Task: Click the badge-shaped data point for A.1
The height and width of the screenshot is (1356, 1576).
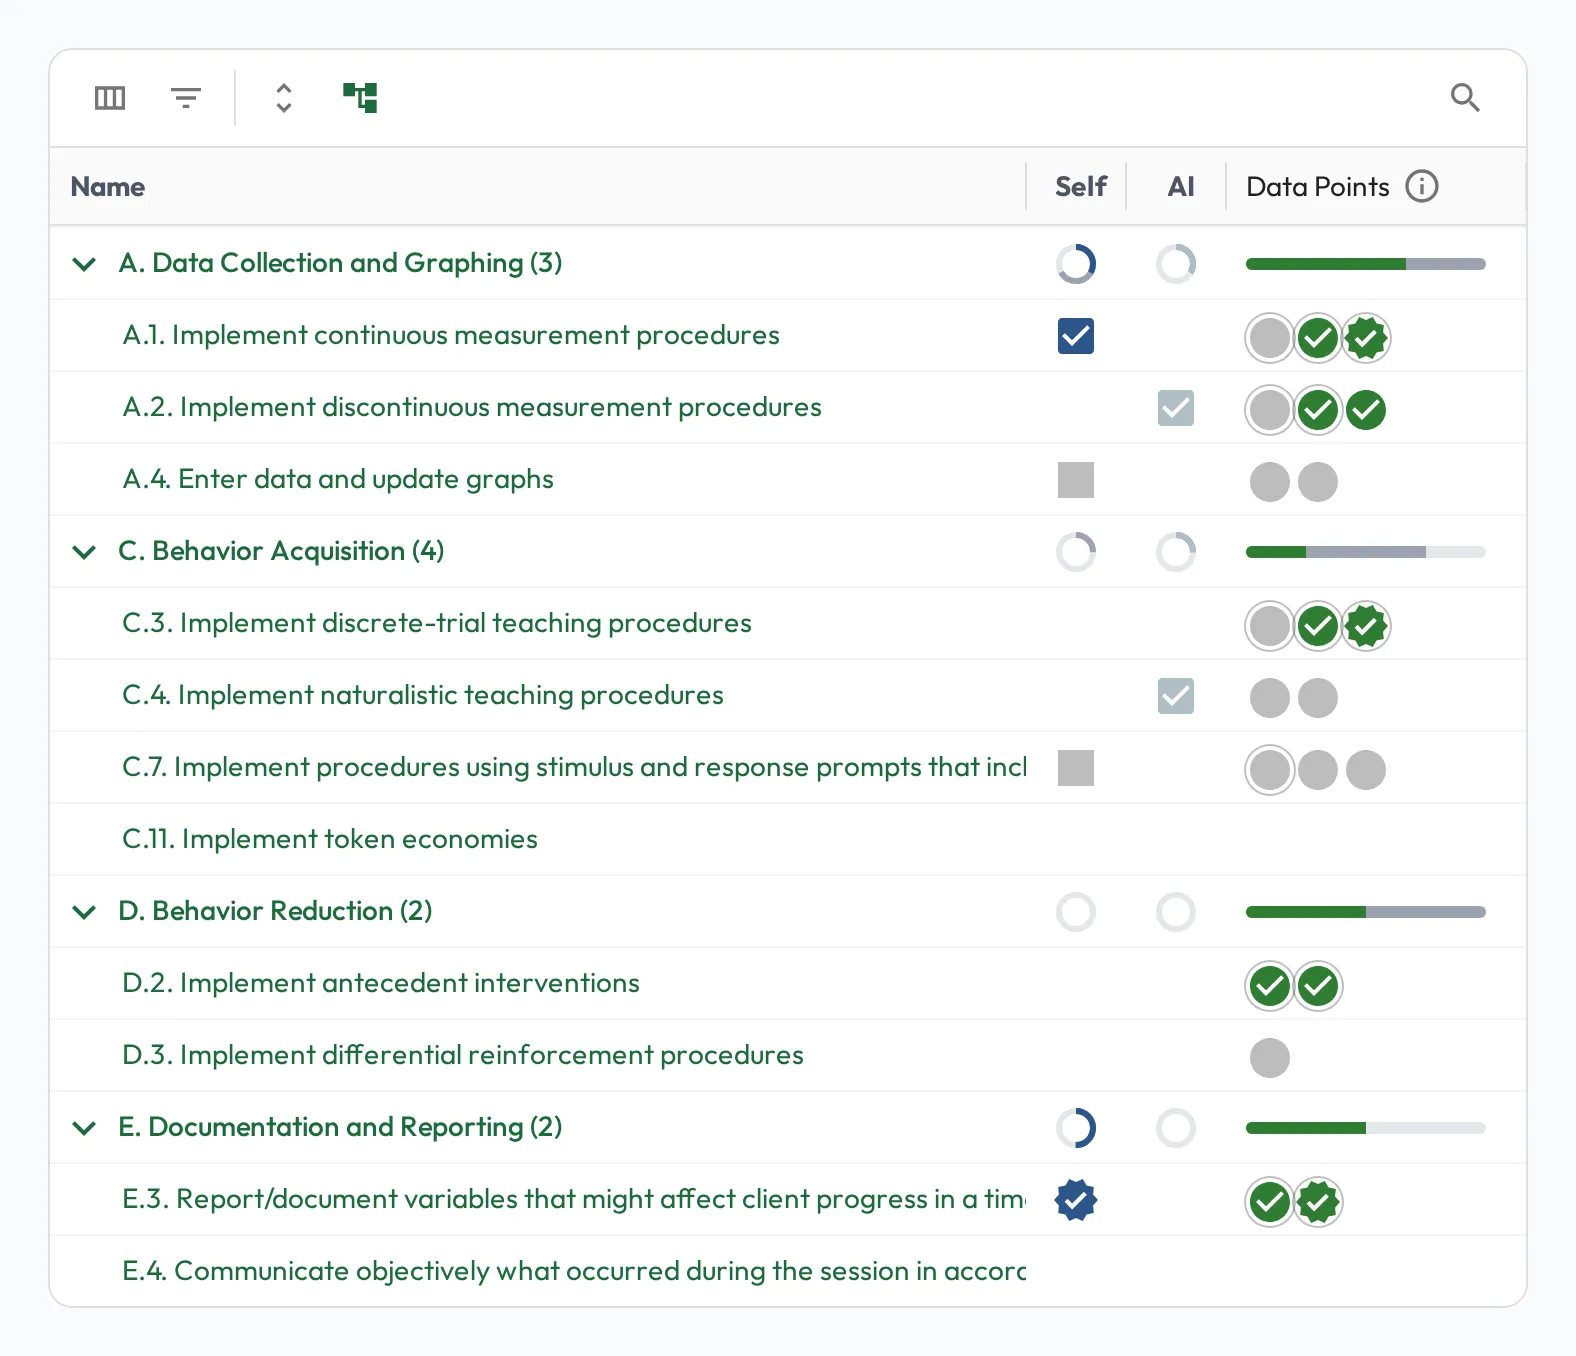Action: (1366, 338)
